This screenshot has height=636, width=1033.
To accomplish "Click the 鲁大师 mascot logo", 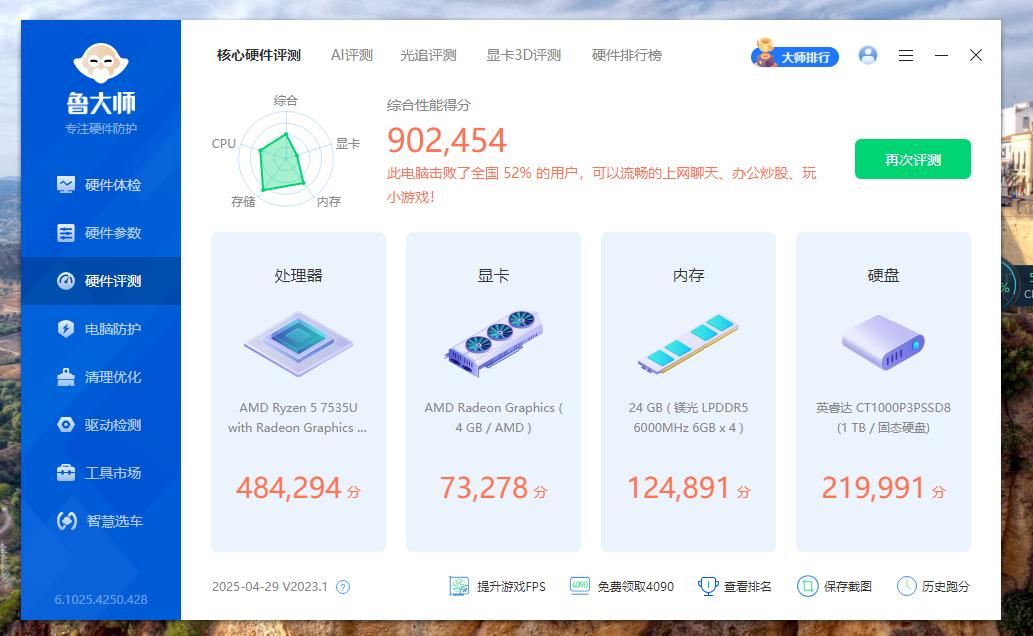I will coord(101,63).
